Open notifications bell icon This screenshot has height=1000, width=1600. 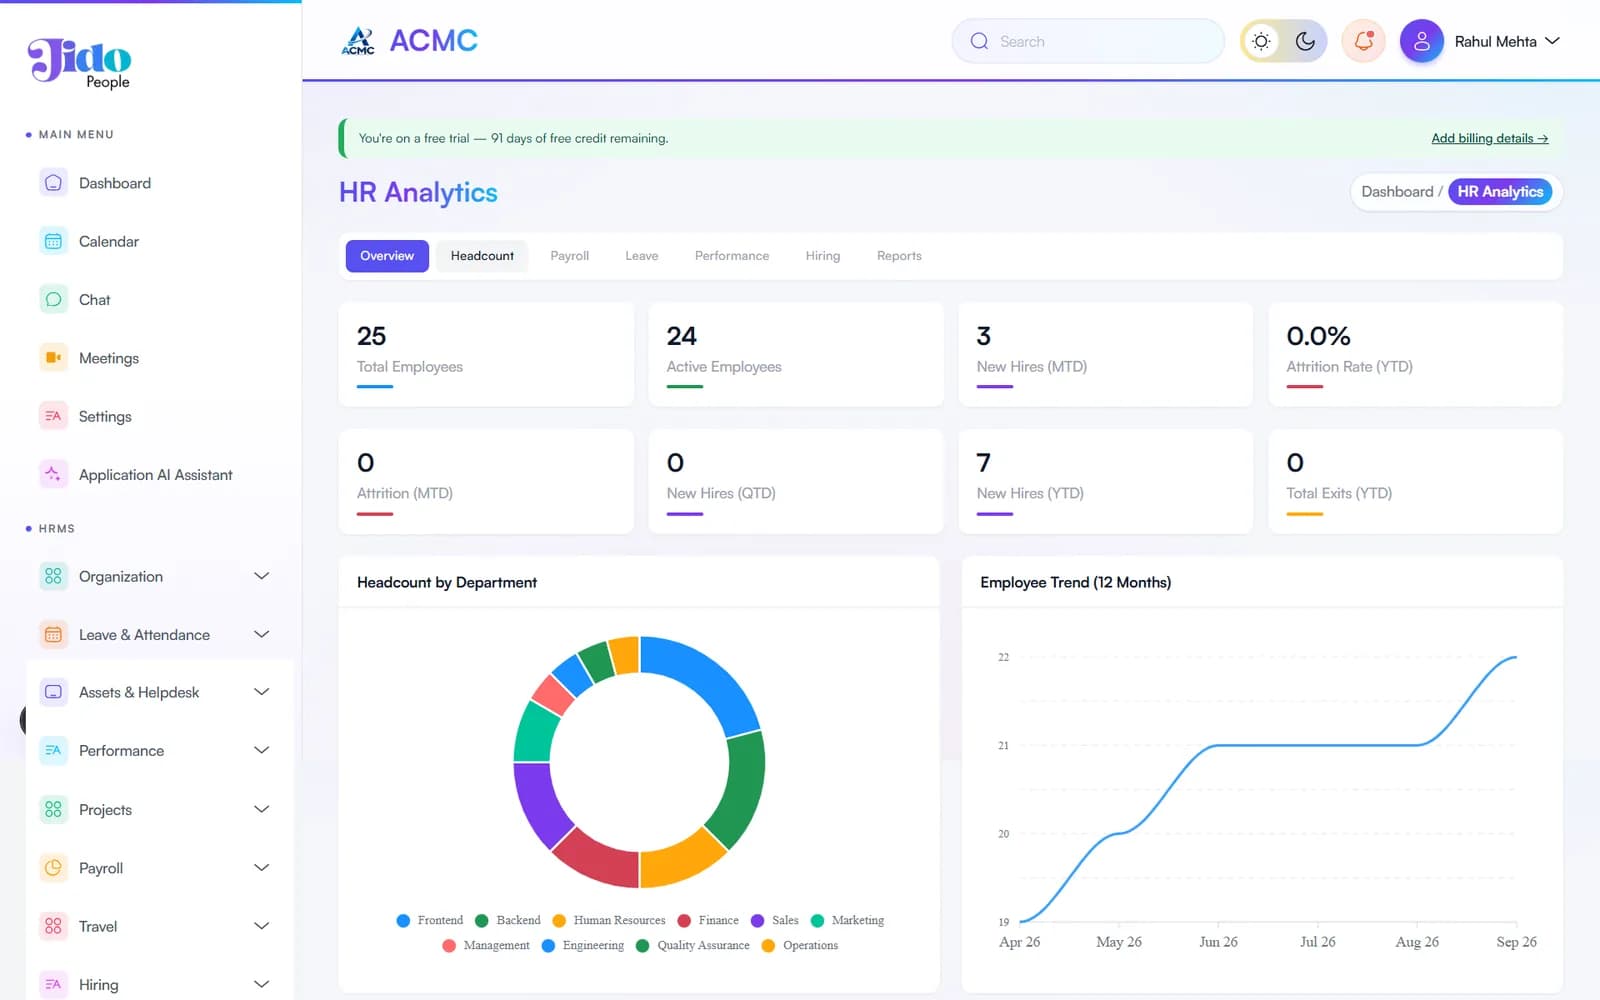tap(1363, 41)
